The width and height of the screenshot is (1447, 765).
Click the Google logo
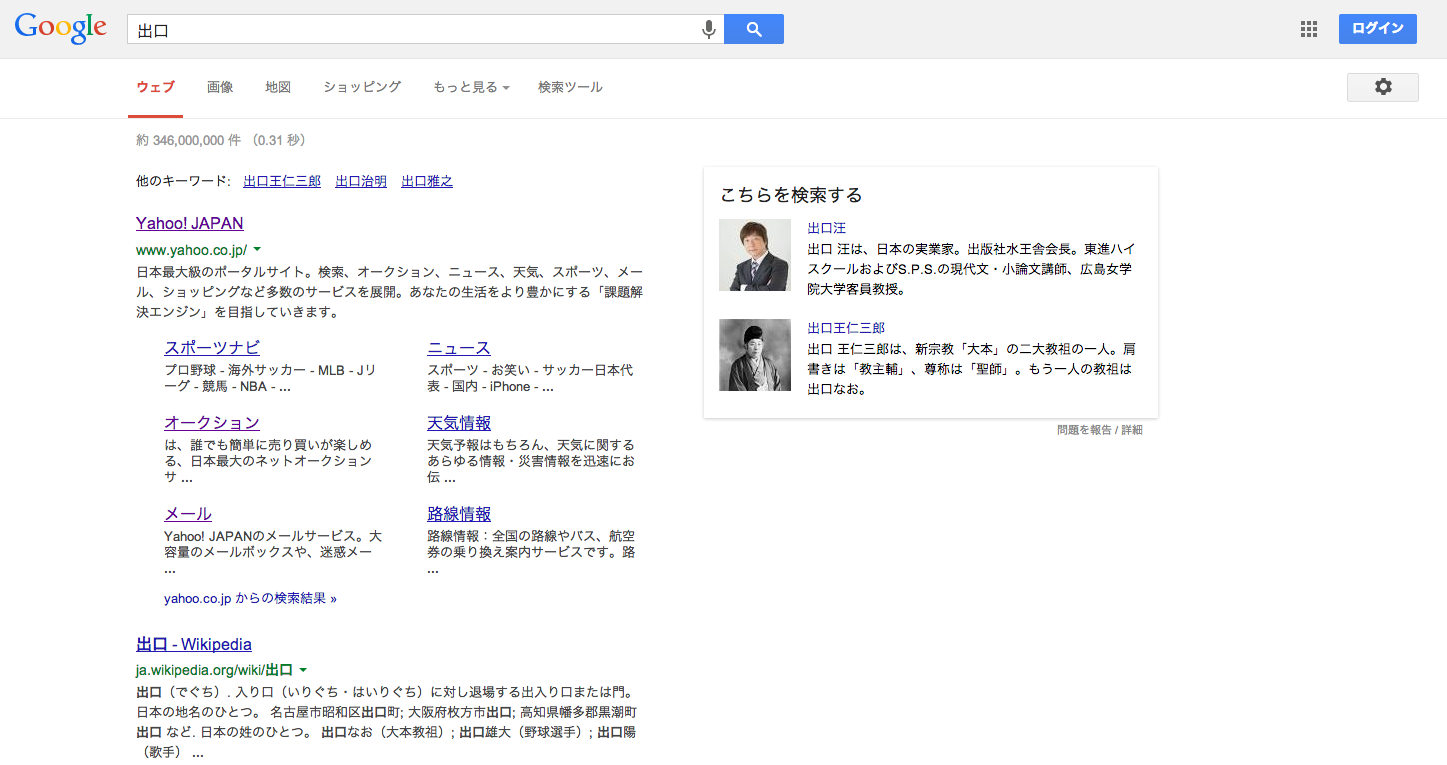pos(60,28)
